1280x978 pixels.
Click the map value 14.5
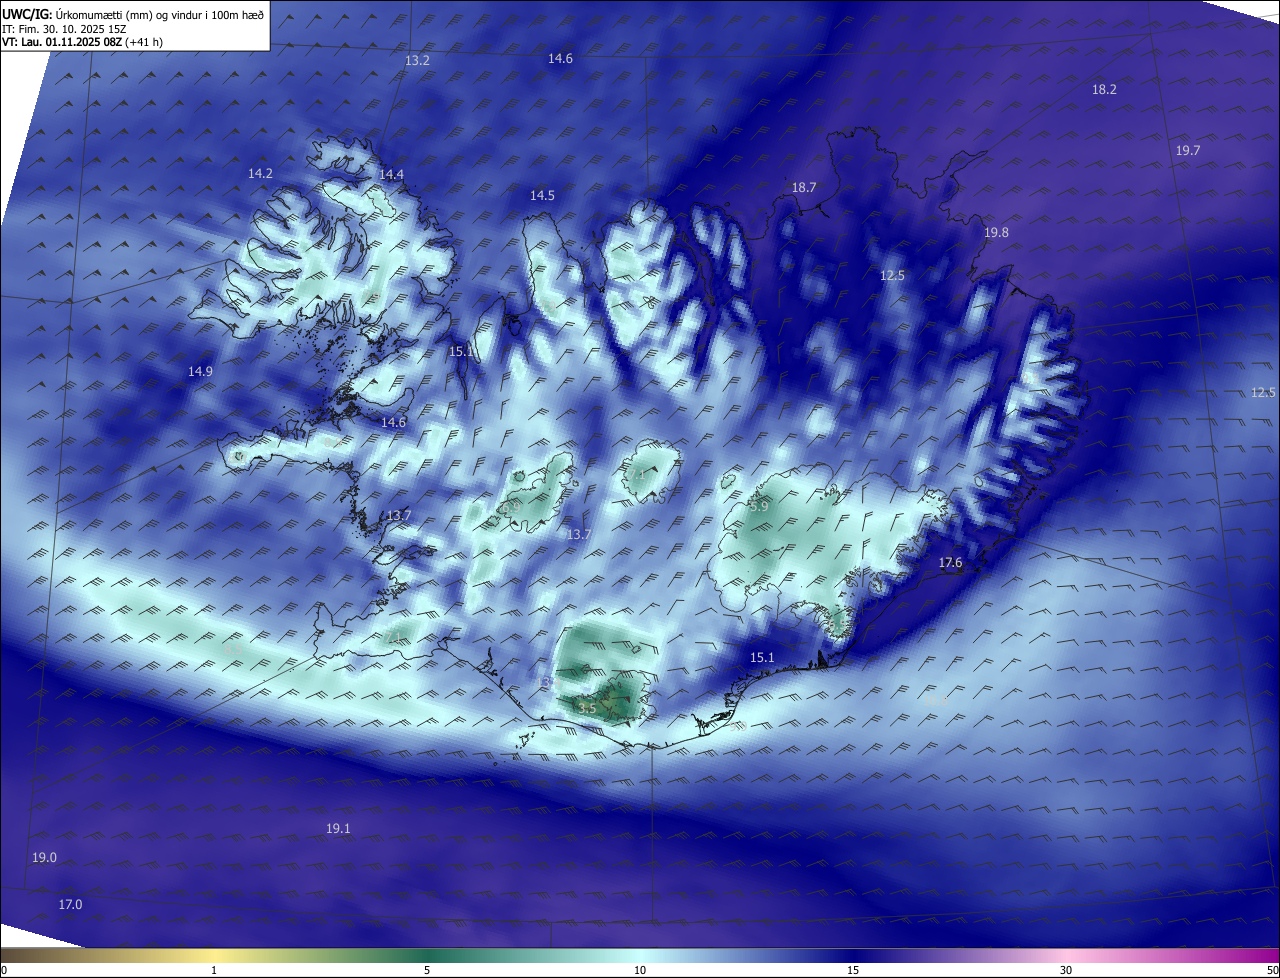[x=542, y=196]
